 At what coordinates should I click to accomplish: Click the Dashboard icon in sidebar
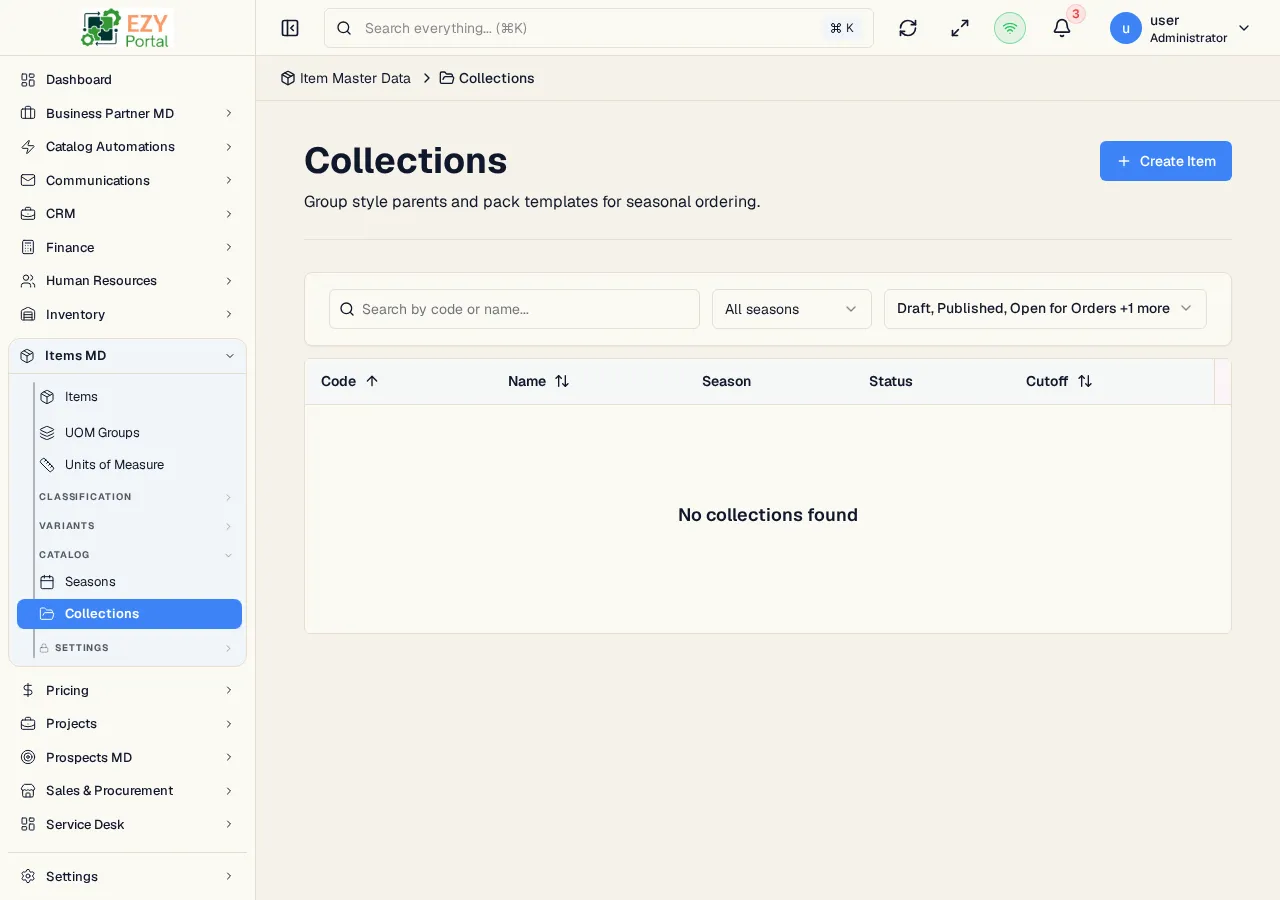point(28,80)
